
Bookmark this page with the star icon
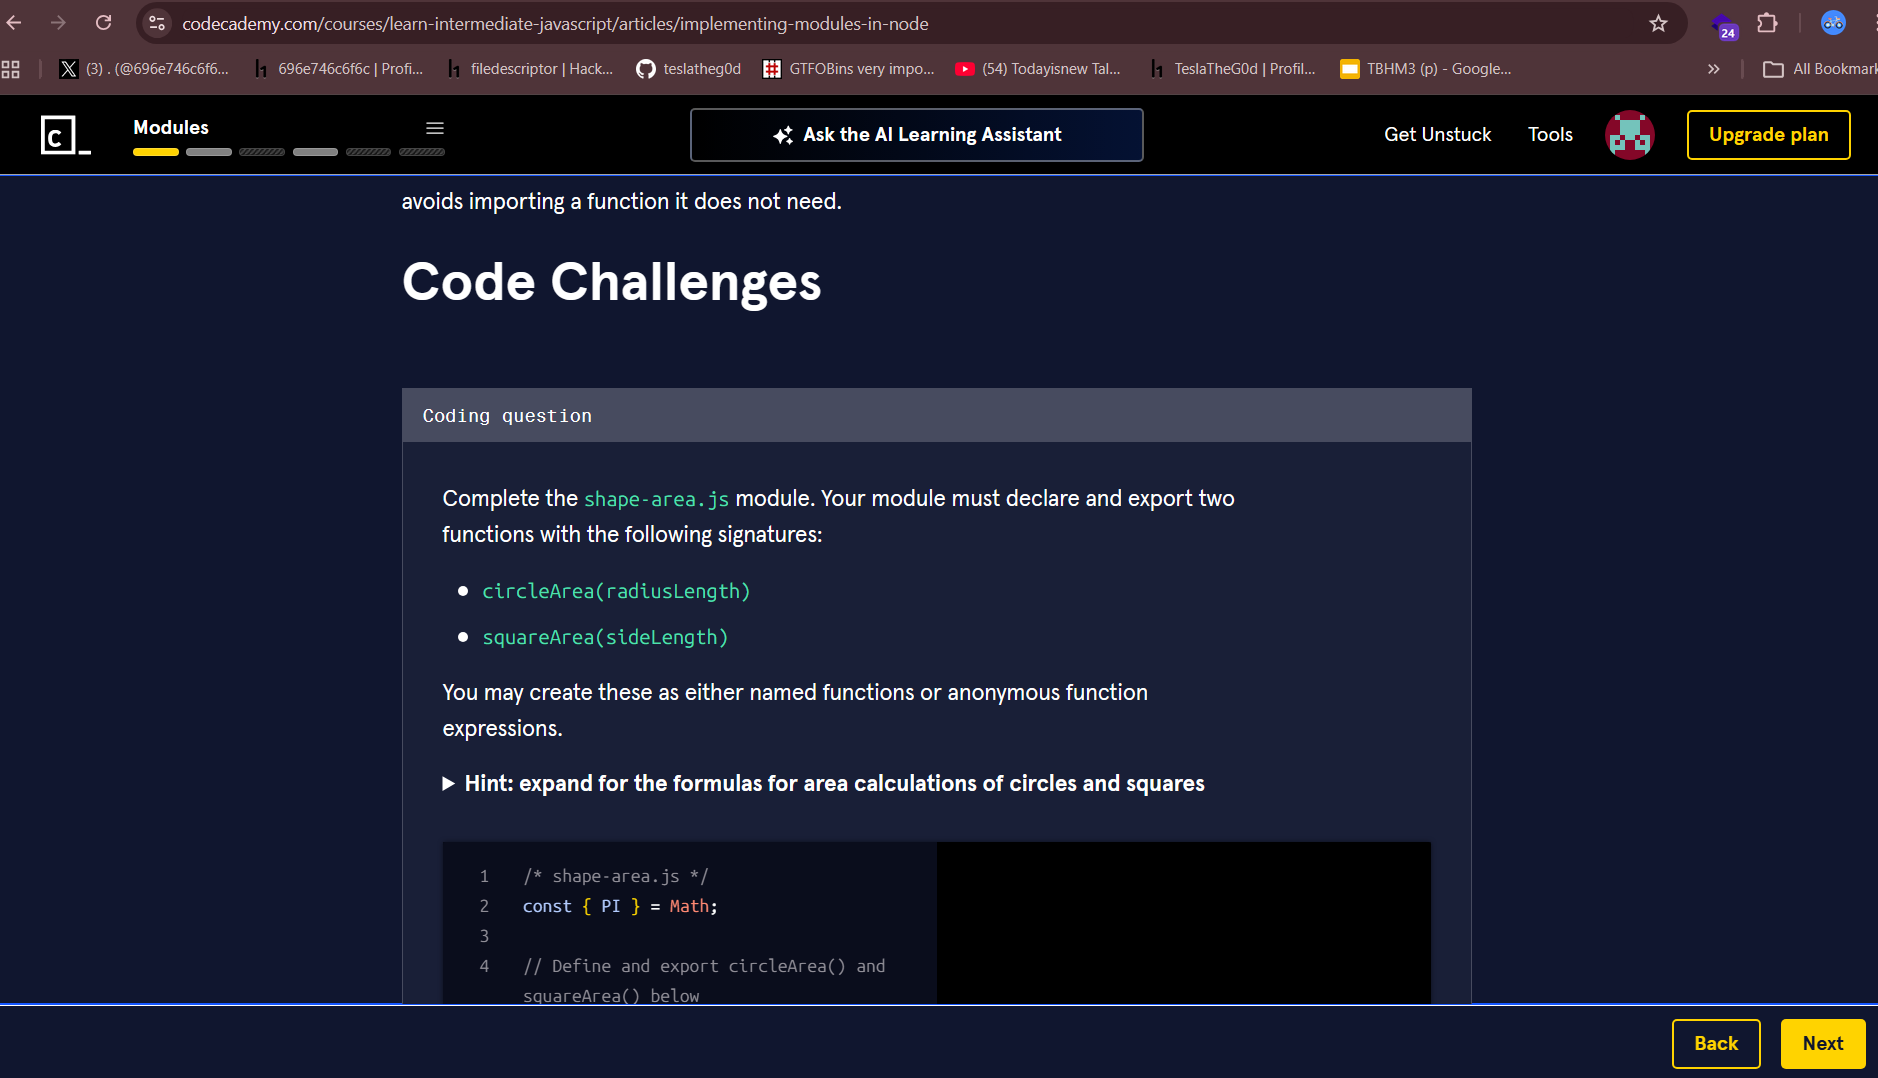(x=1659, y=23)
